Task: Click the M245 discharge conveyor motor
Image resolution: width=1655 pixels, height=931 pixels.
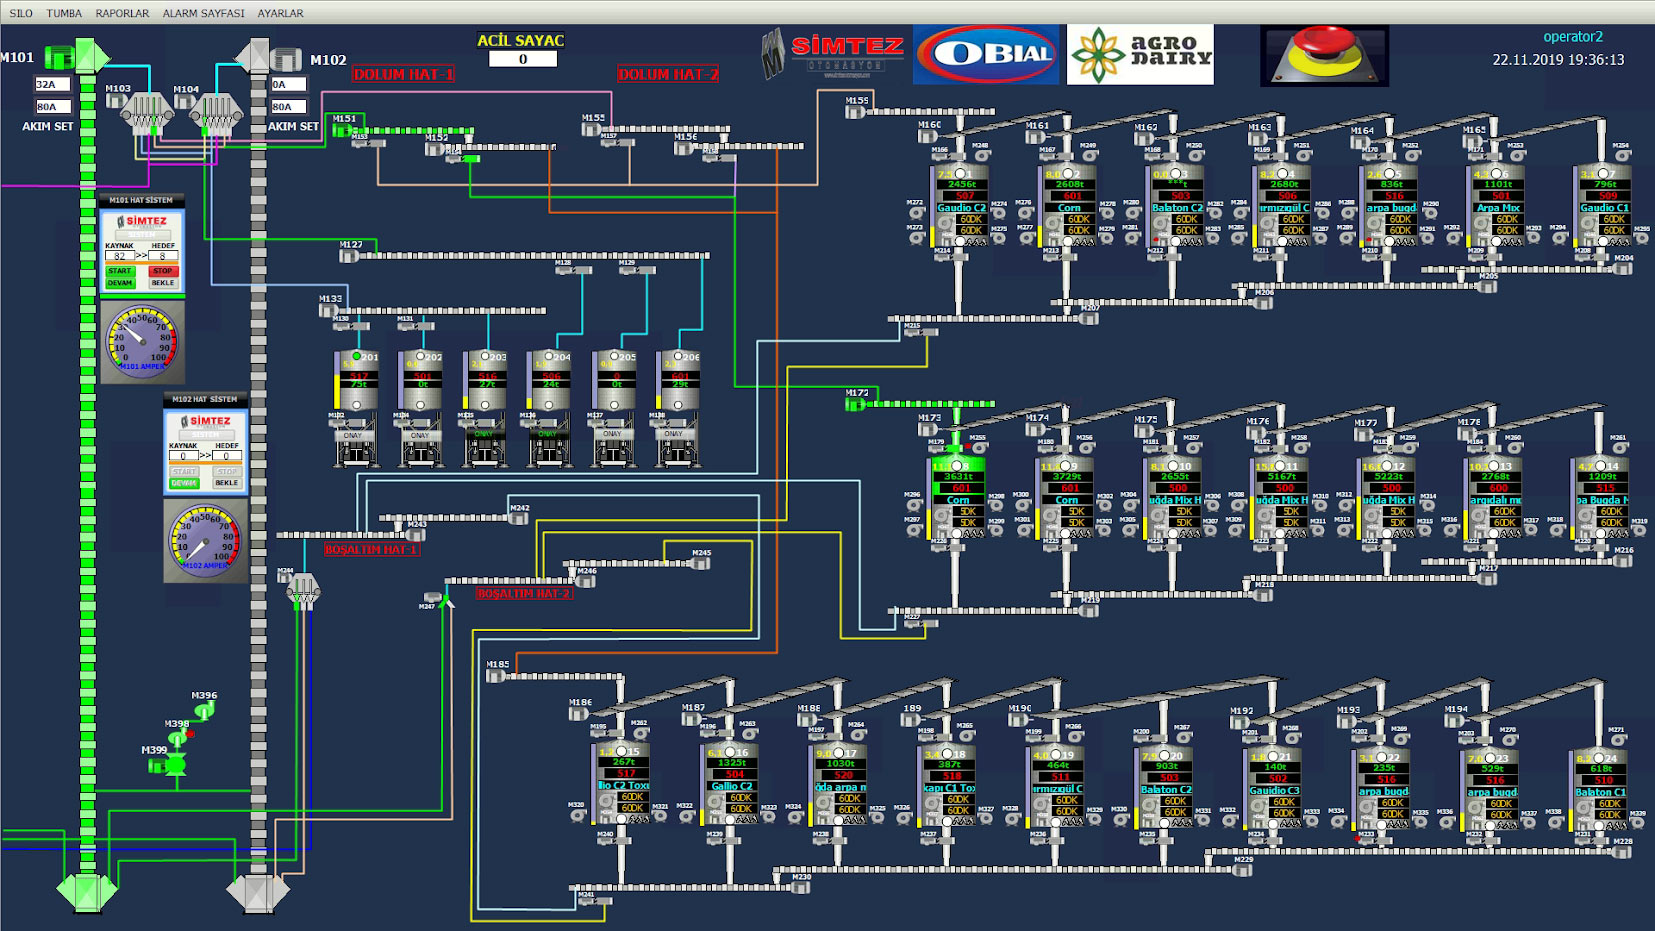Action: [x=702, y=563]
